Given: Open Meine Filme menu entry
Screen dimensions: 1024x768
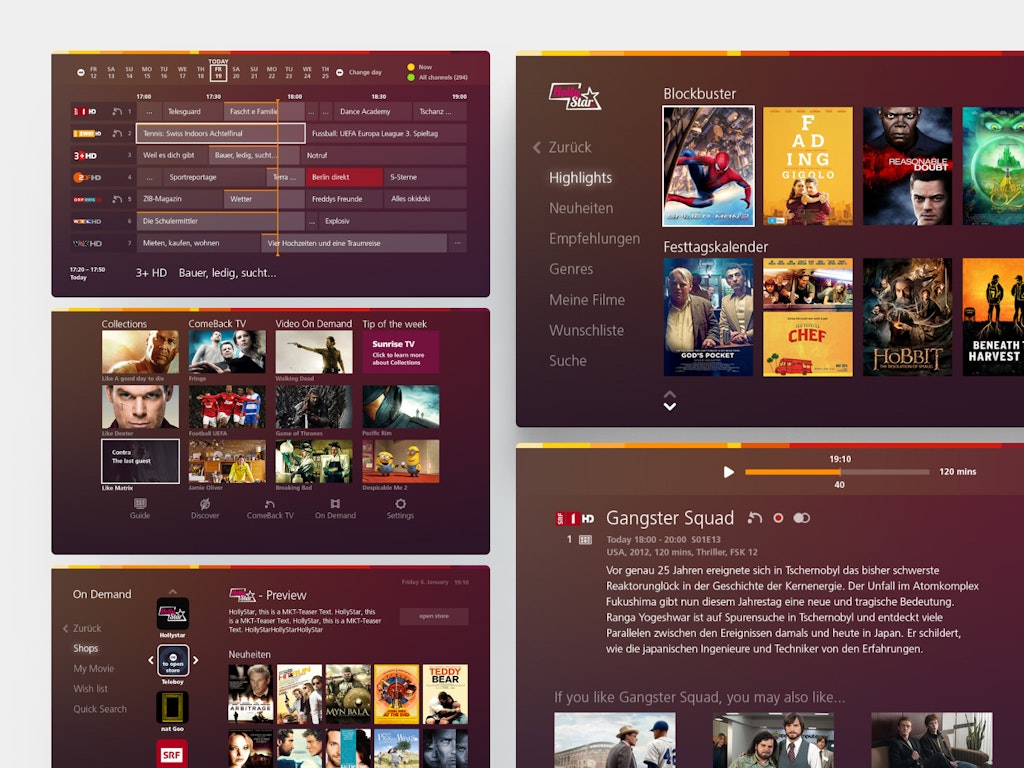Looking at the screenshot, I should click(x=587, y=300).
